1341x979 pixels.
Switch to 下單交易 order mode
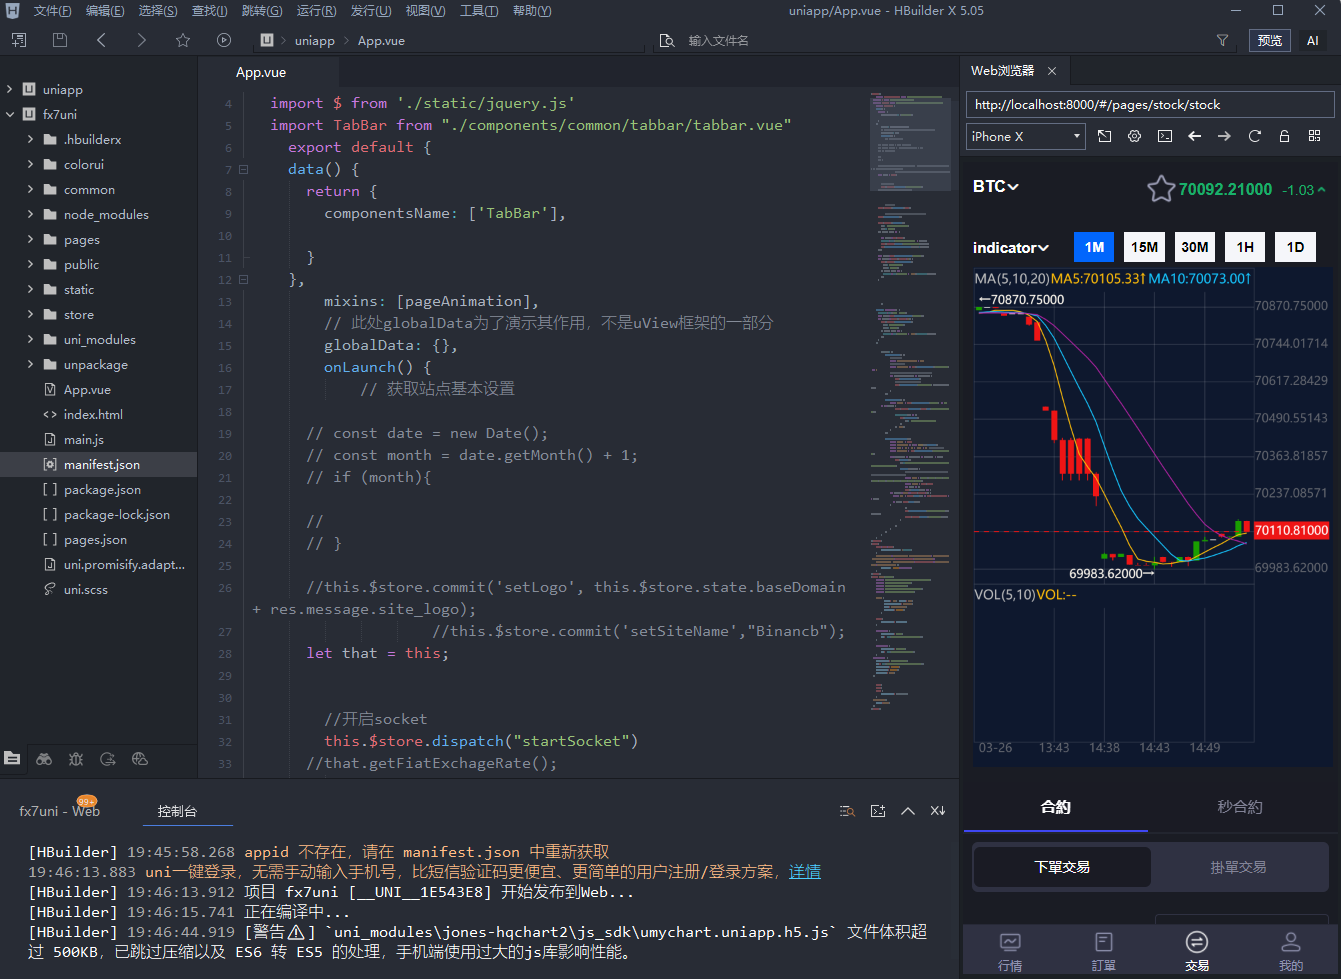(1062, 867)
